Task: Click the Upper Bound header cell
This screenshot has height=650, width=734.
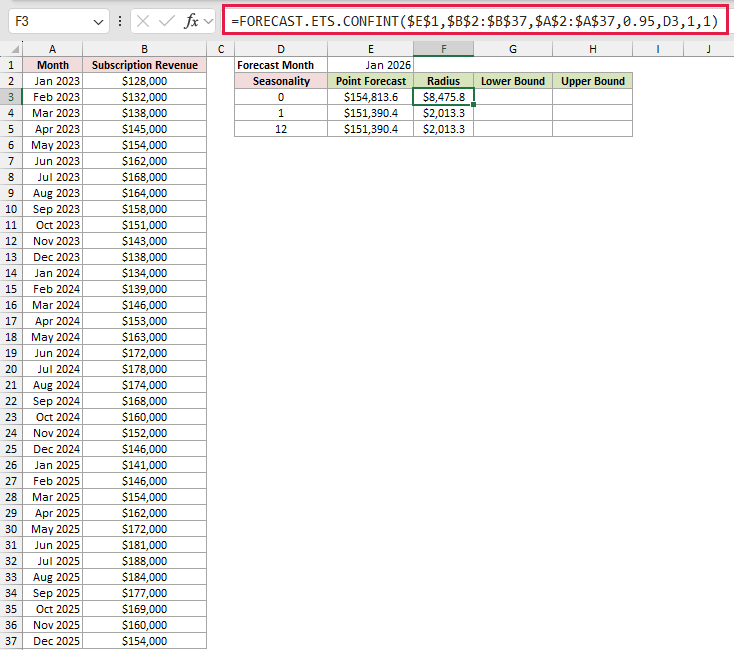Action: coord(593,81)
